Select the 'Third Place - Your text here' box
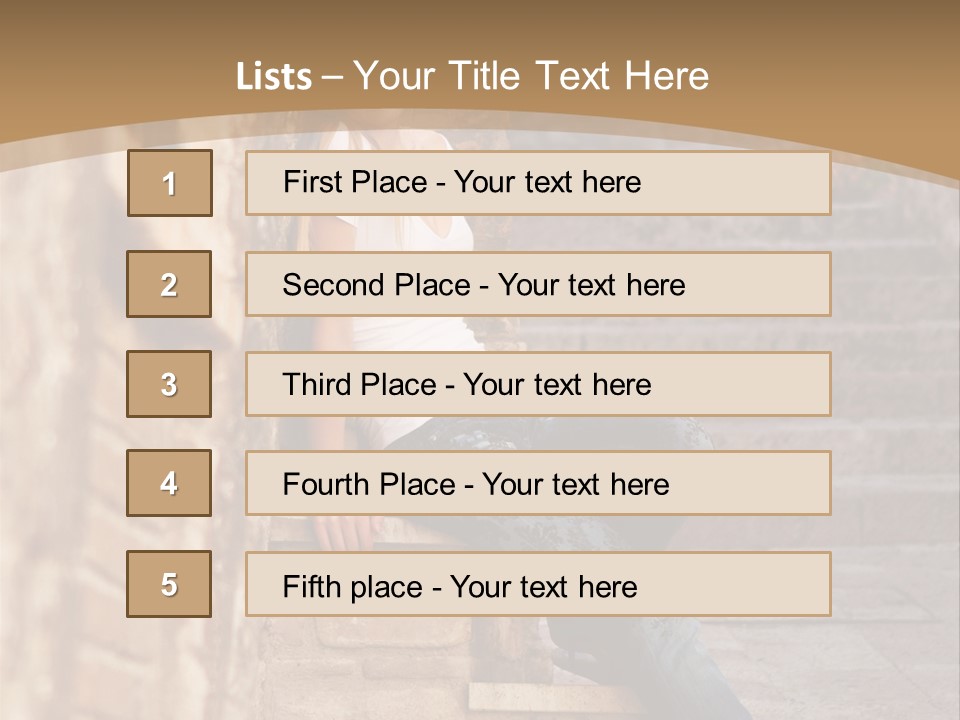960x720 pixels. click(x=538, y=384)
